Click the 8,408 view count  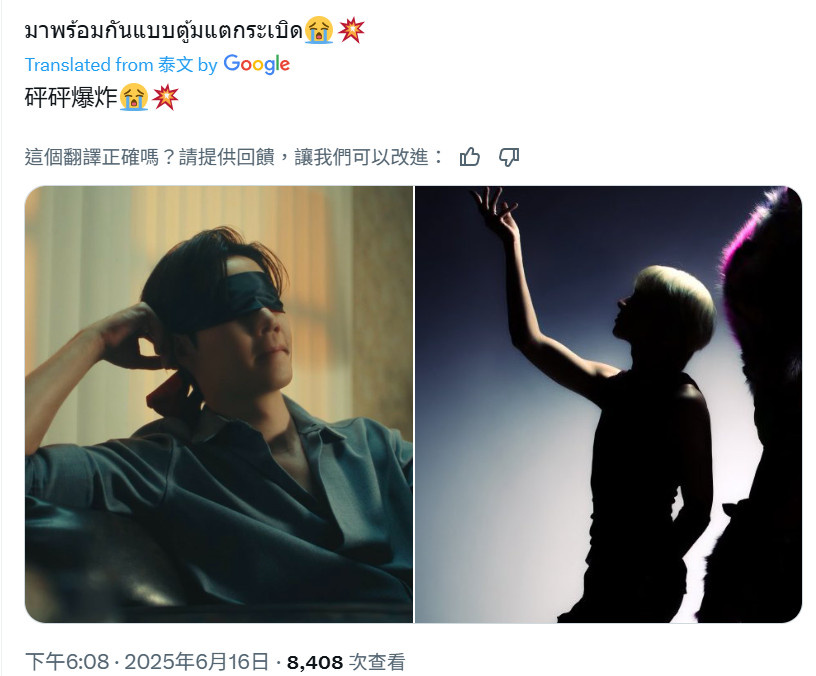(x=315, y=662)
